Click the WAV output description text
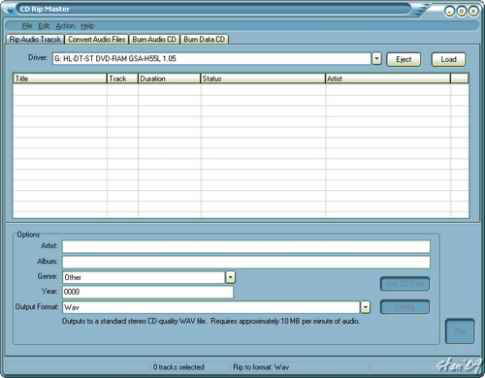Viewport: 485px width, 378px height. tap(211, 322)
